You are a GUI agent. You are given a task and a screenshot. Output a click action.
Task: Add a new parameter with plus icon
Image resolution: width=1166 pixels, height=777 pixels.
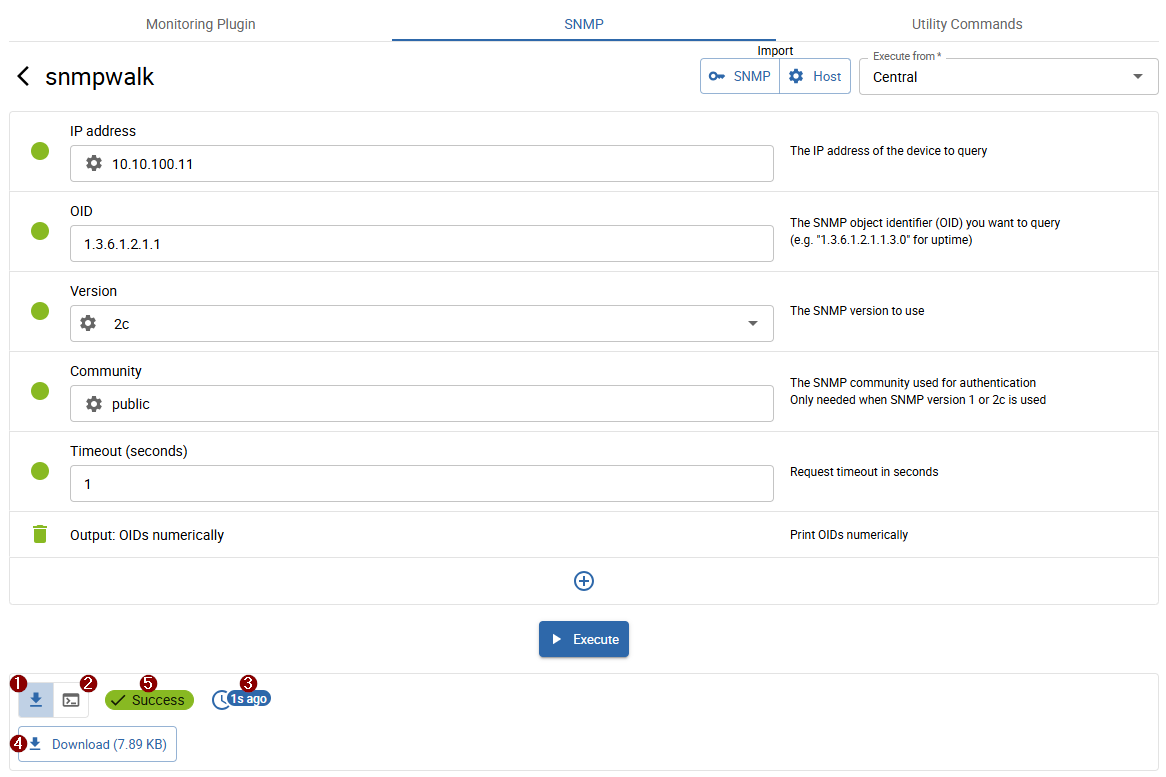click(x=584, y=581)
